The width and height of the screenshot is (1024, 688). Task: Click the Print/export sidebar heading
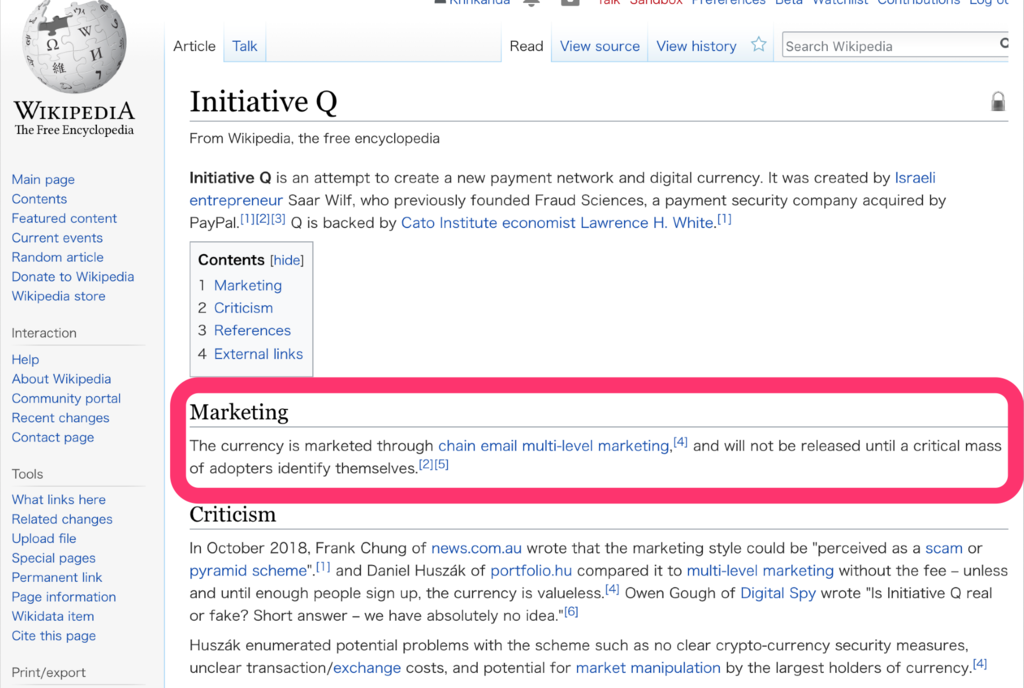[x=48, y=672]
